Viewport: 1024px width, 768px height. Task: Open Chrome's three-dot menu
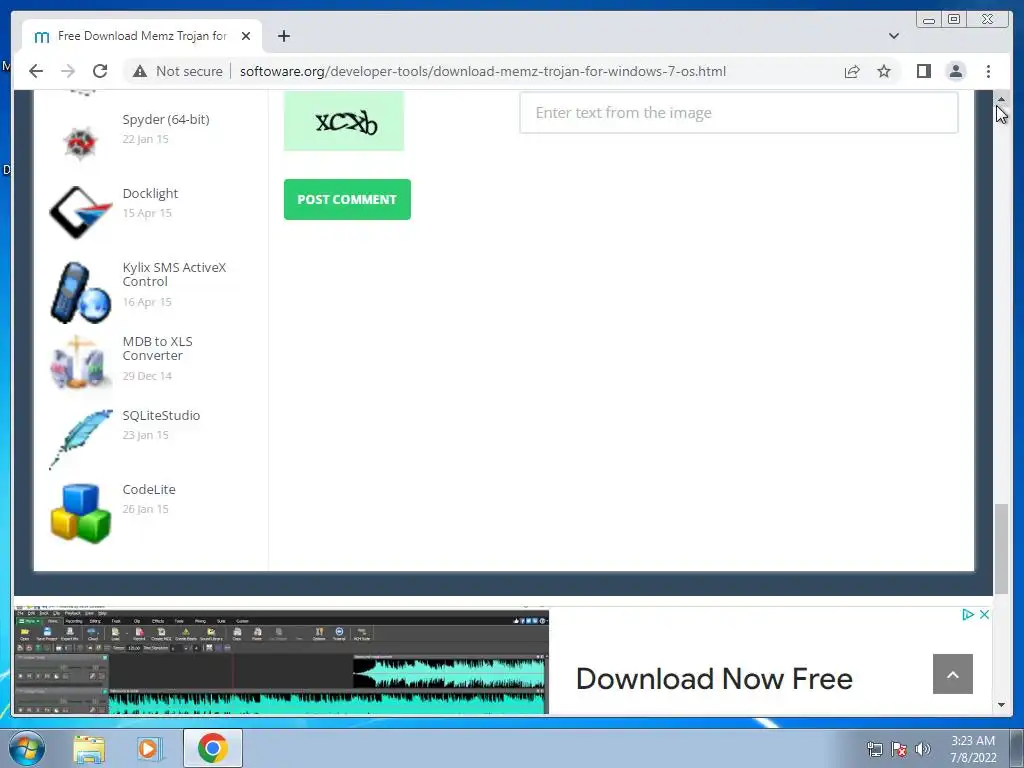pyautogui.click(x=988, y=71)
